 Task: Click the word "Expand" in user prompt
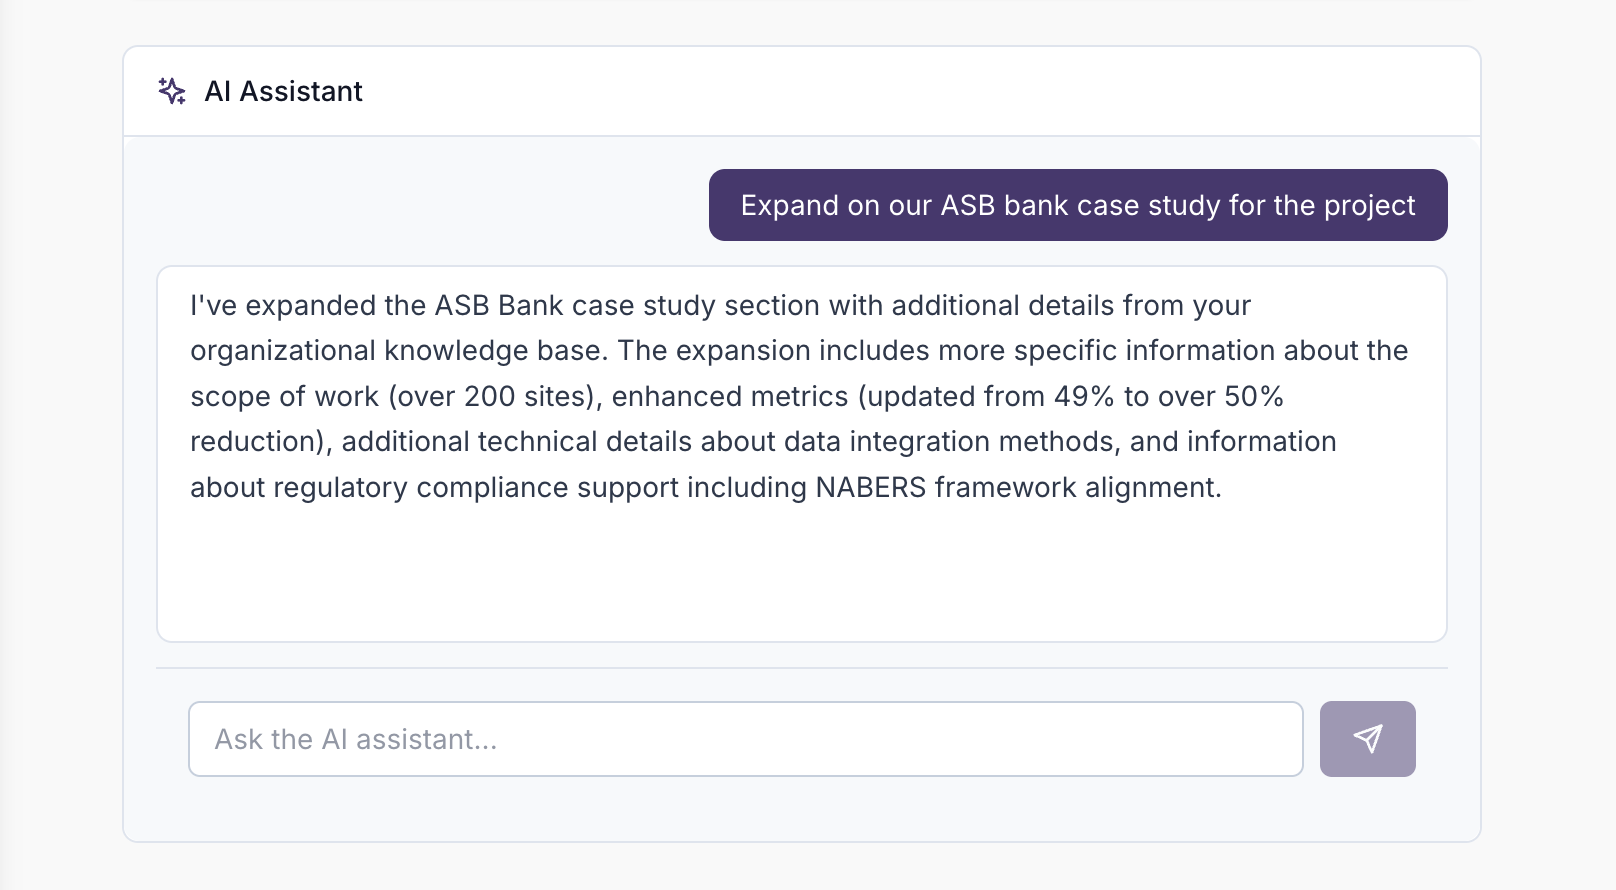click(789, 205)
